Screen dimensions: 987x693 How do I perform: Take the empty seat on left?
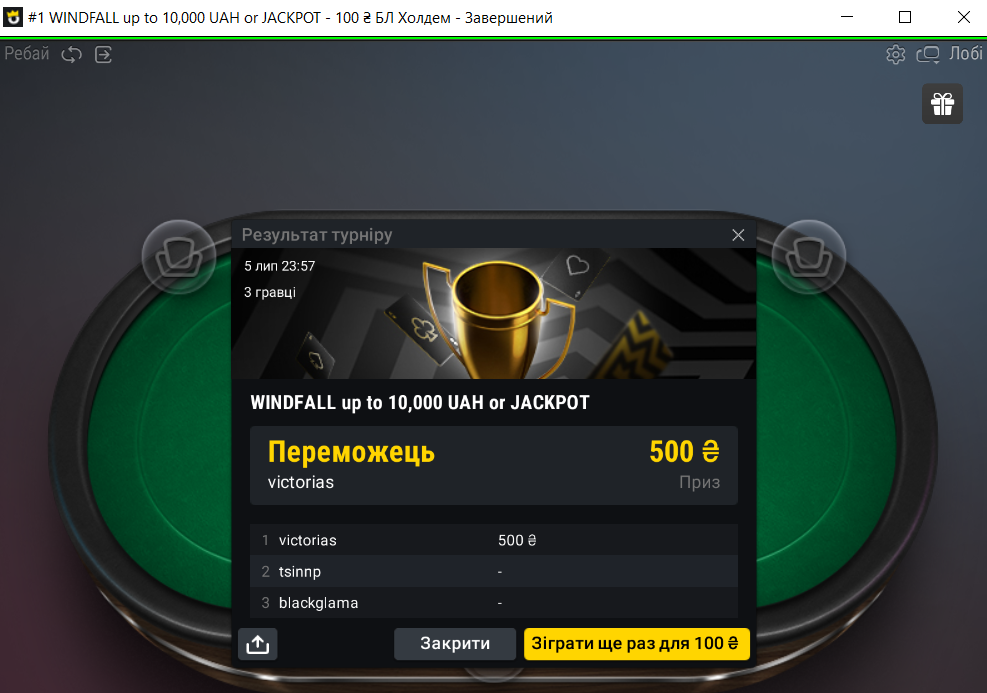click(x=179, y=257)
